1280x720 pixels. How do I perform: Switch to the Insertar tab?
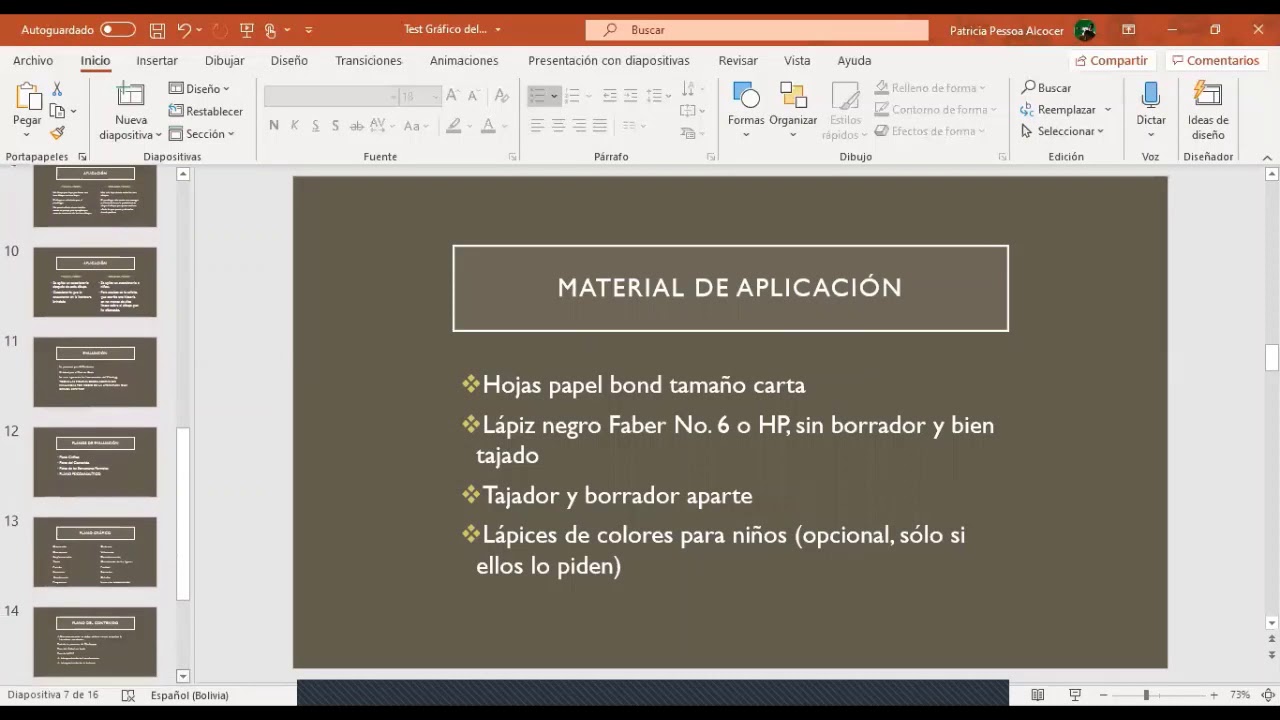(157, 60)
